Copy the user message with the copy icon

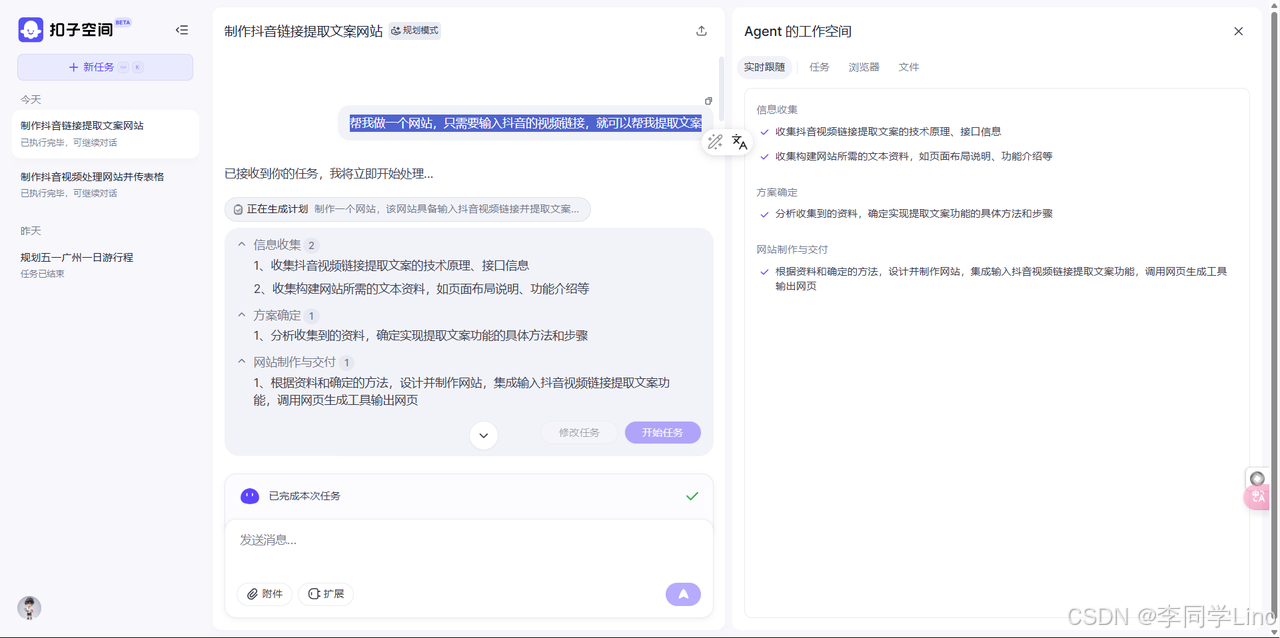point(708,101)
